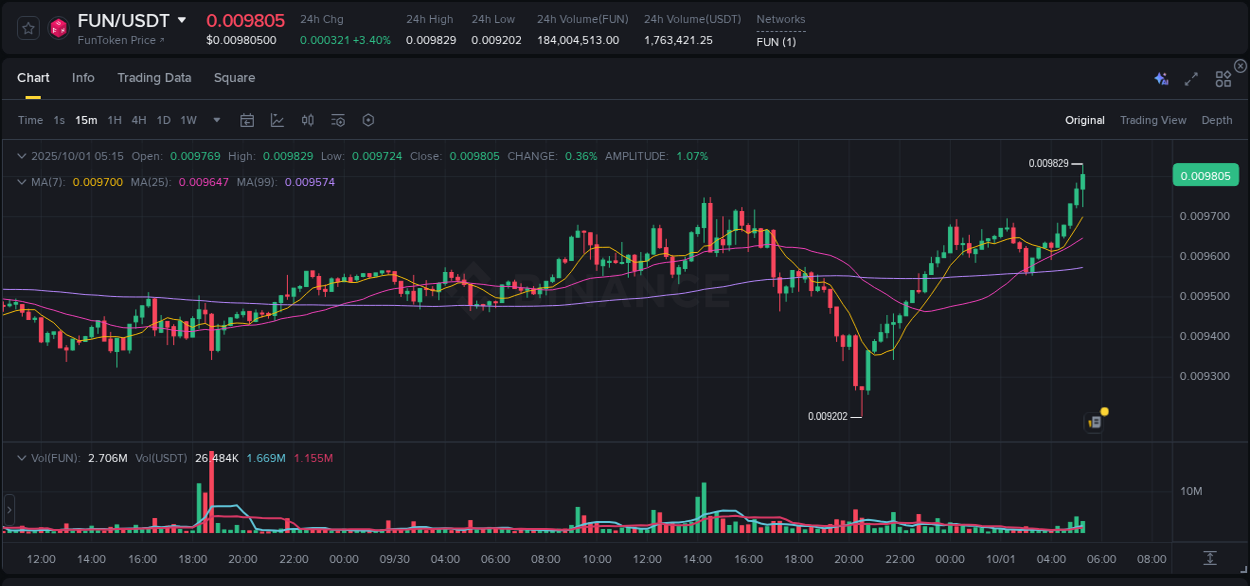The width and height of the screenshot is (1250, 586).
Task: Collapse the MA indicator legend row
Action: coord(22,182)
